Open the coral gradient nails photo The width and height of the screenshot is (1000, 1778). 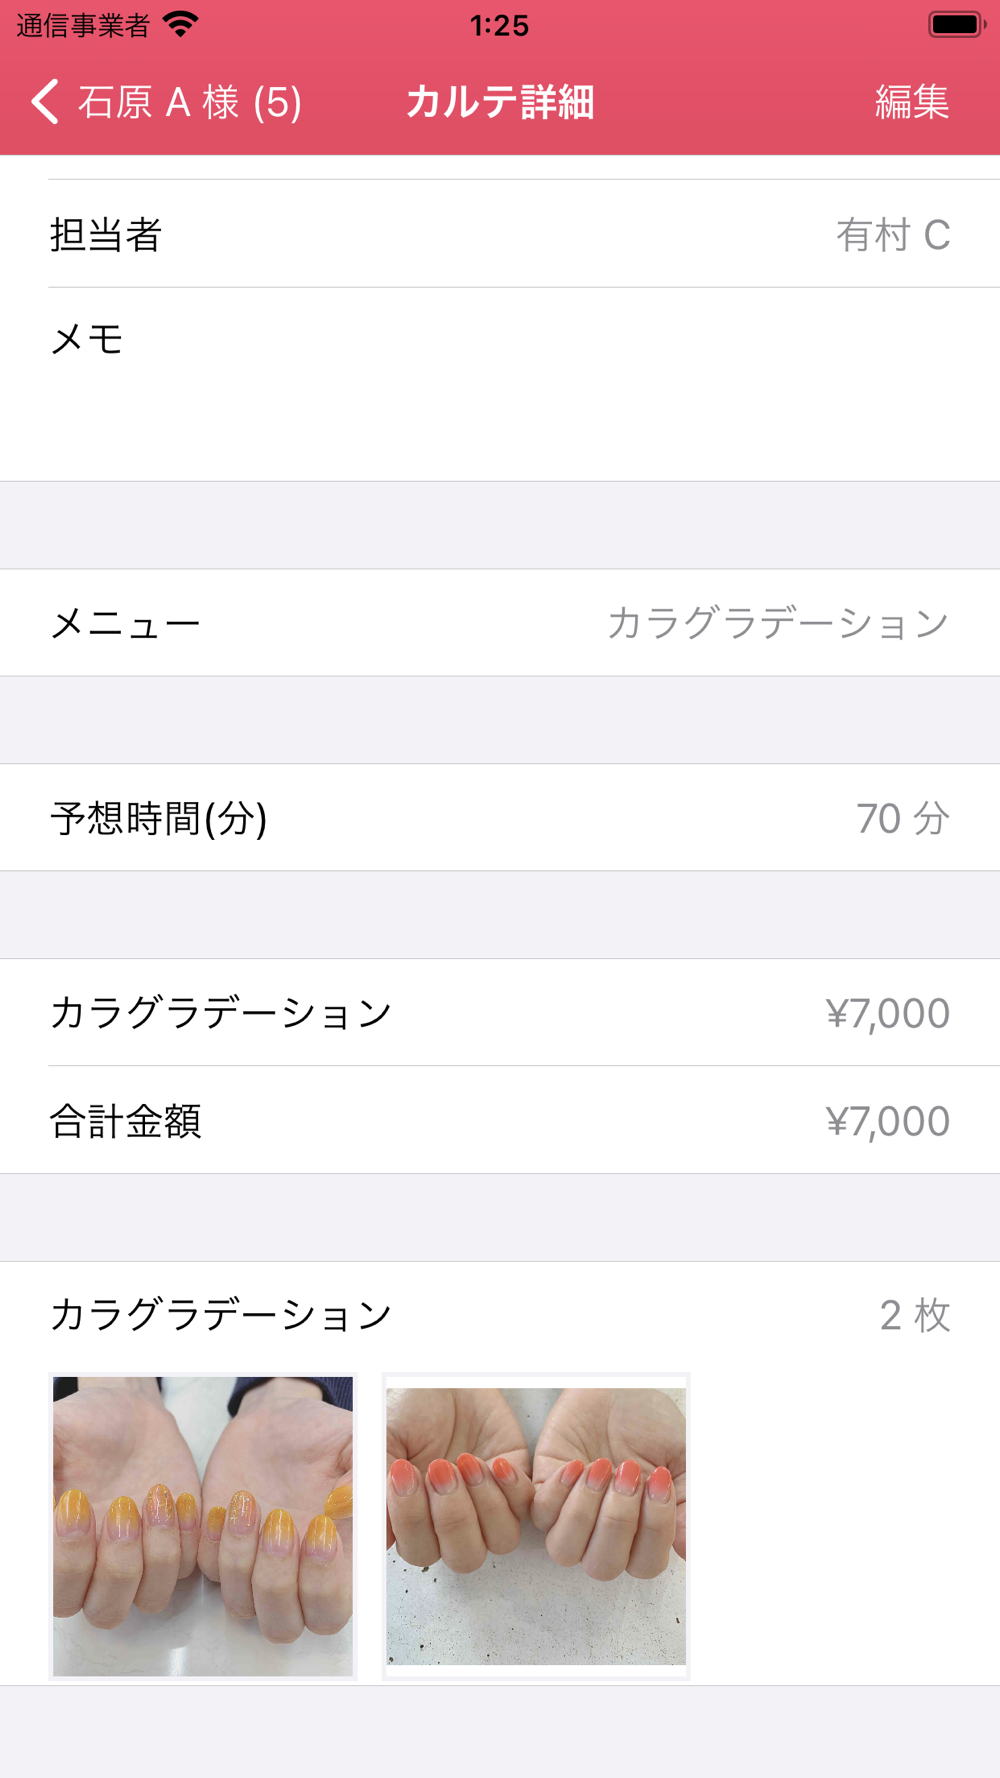point(536,1526)
